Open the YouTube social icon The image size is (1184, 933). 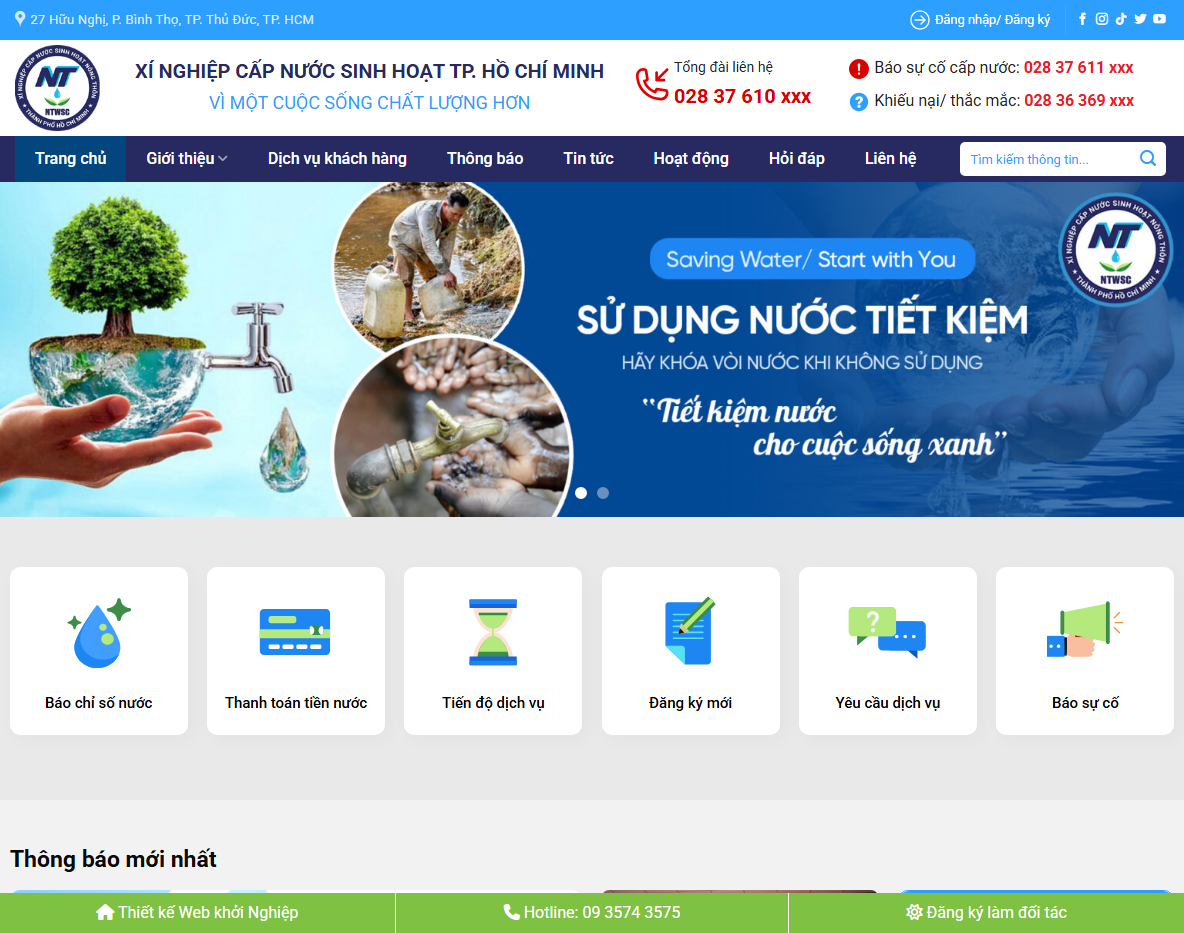click(1159, 19)
